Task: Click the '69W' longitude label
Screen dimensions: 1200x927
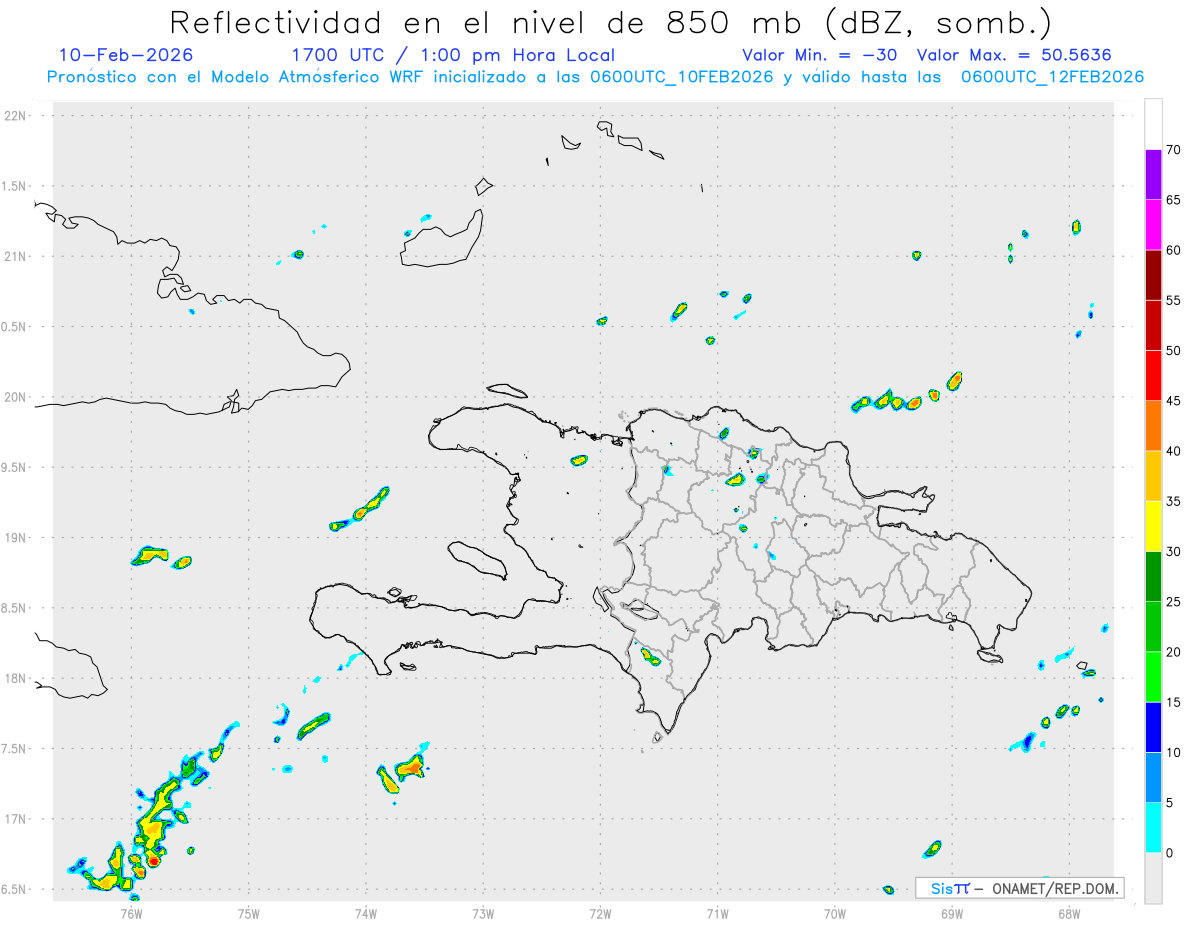Action: (951, 913)
